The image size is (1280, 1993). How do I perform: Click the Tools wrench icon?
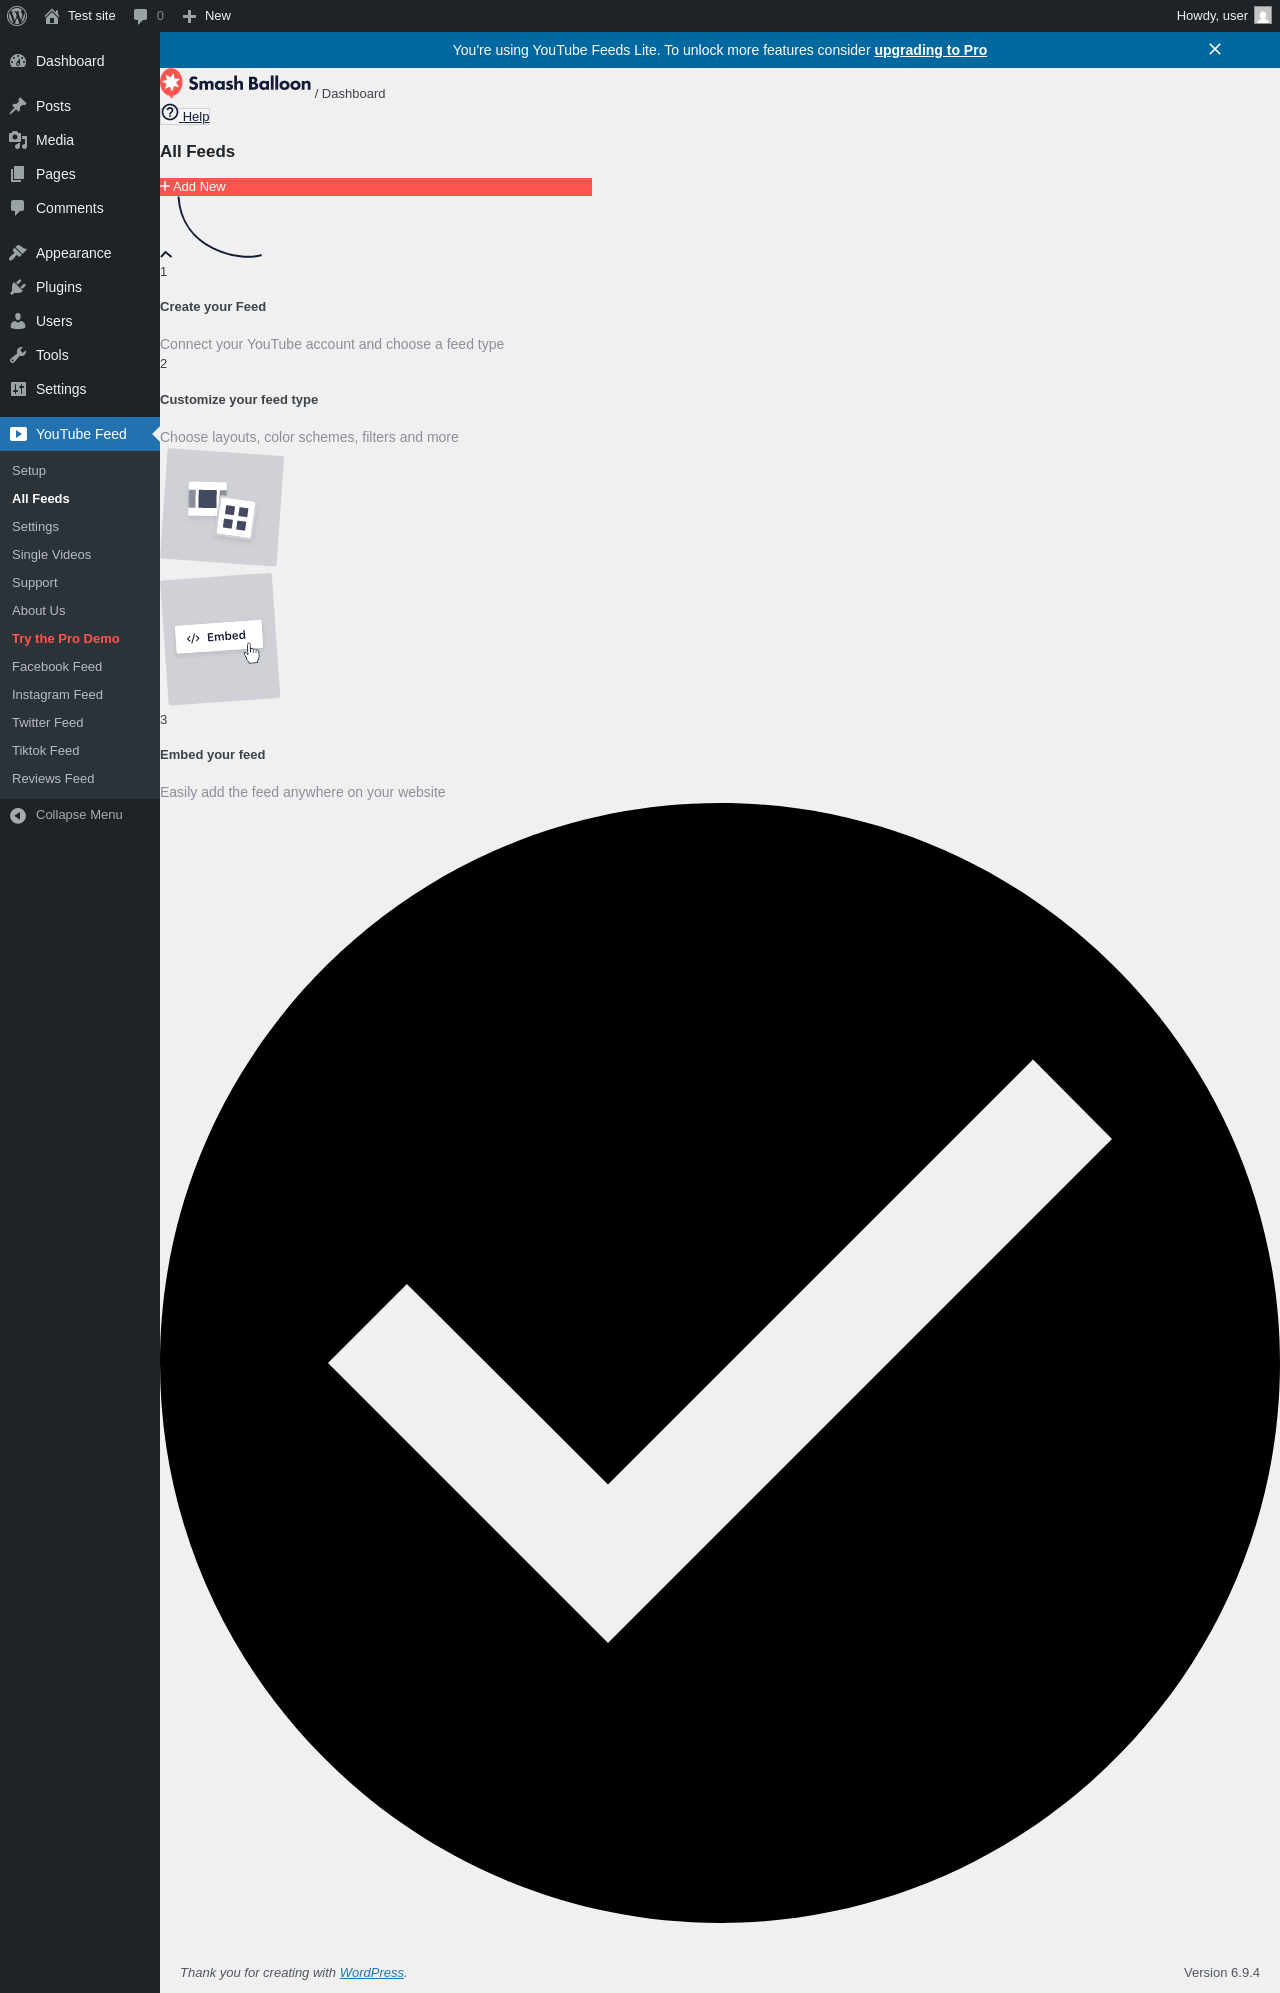pos(18,355)
